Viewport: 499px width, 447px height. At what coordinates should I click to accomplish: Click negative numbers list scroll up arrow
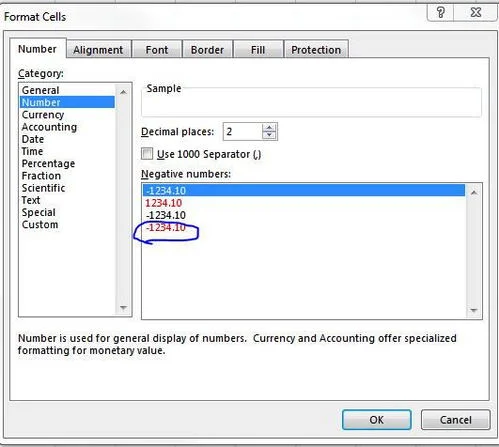coord(474,193)
